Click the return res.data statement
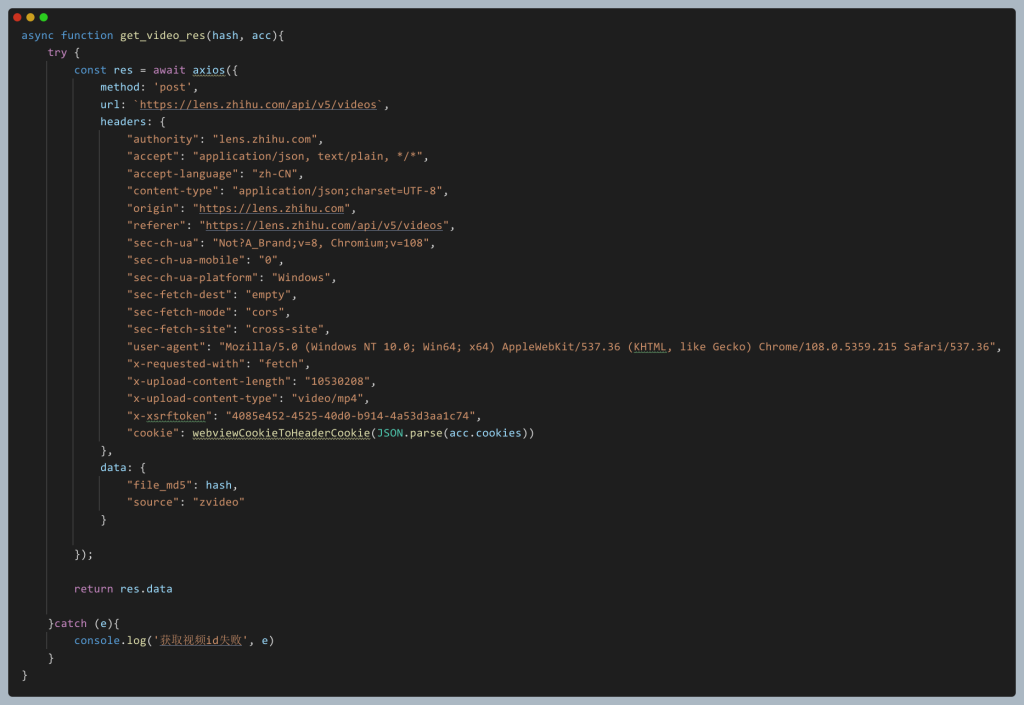The width and height of the screenshot is (1024, 705). 123,589
